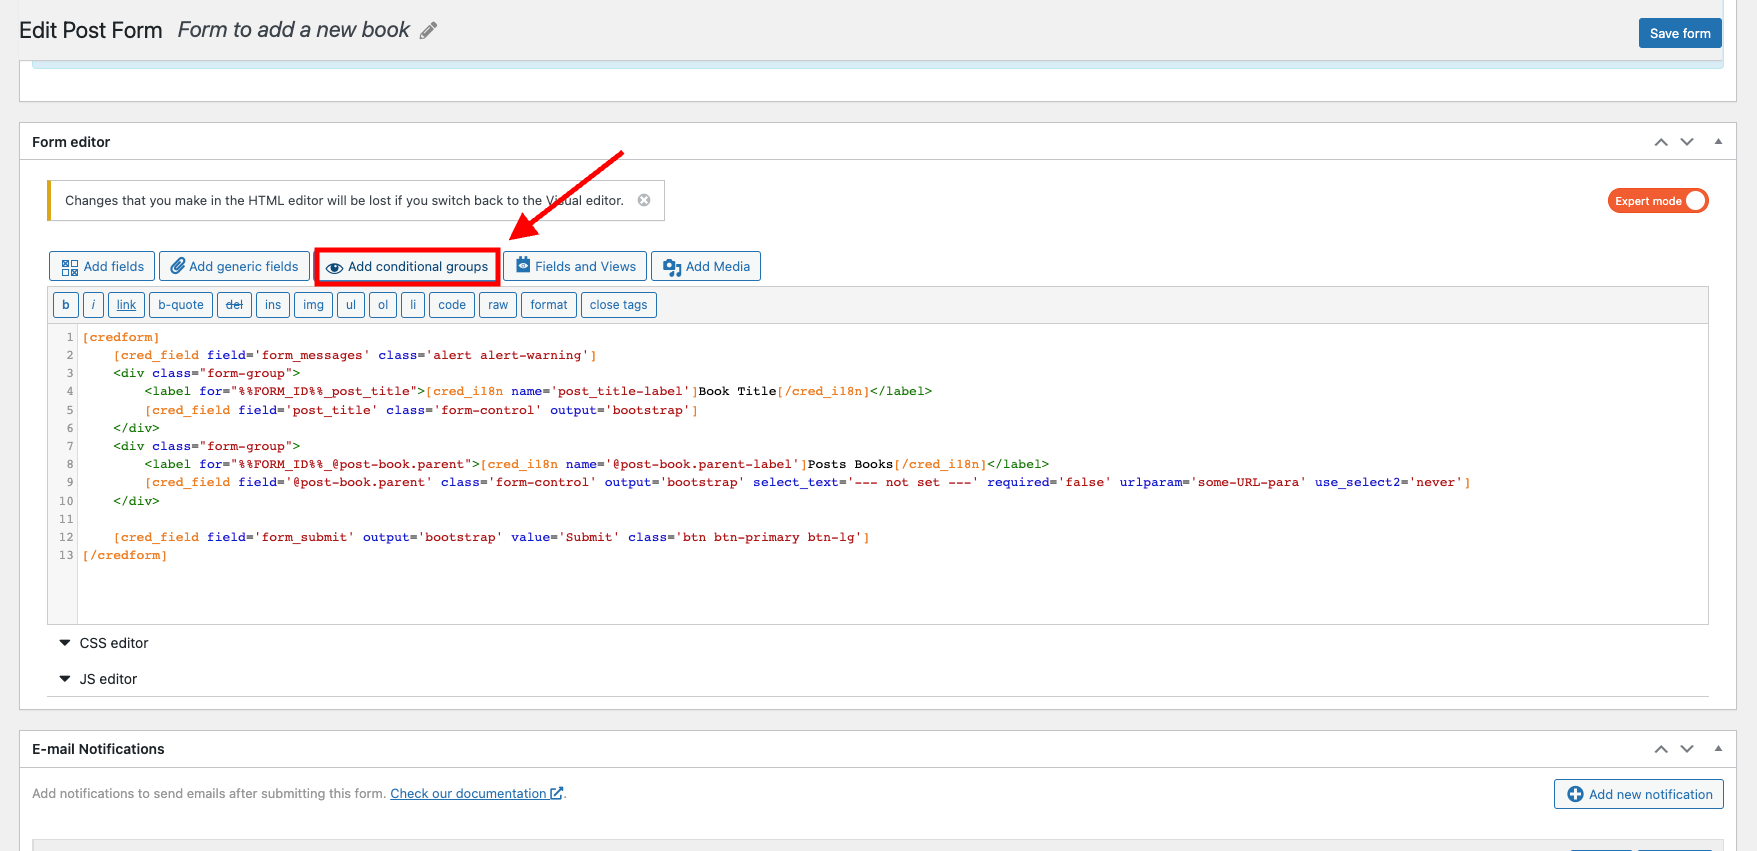Click the form_submit cred_field code line
This screenshot has width=1757, height=851.
point(491,537)
